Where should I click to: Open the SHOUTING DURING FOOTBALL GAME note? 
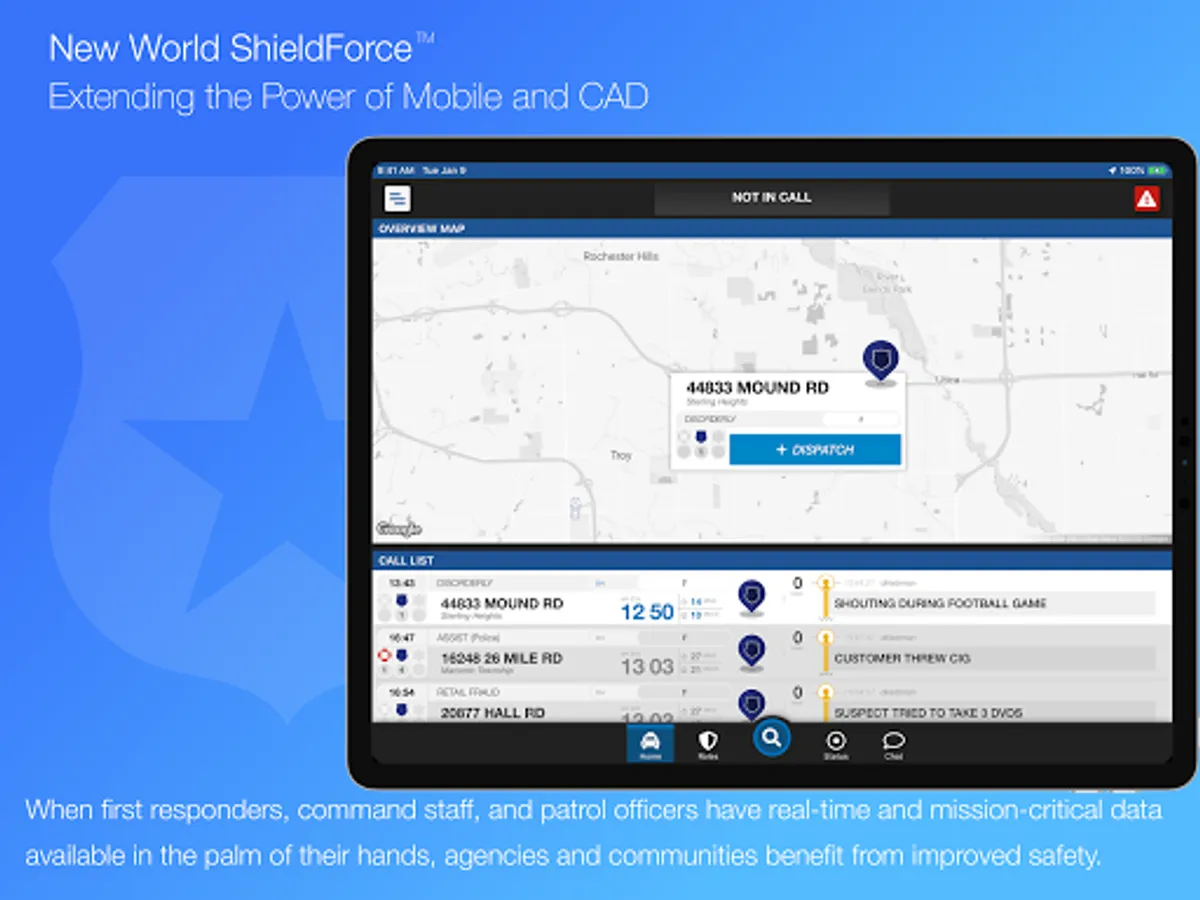point(993,604)
